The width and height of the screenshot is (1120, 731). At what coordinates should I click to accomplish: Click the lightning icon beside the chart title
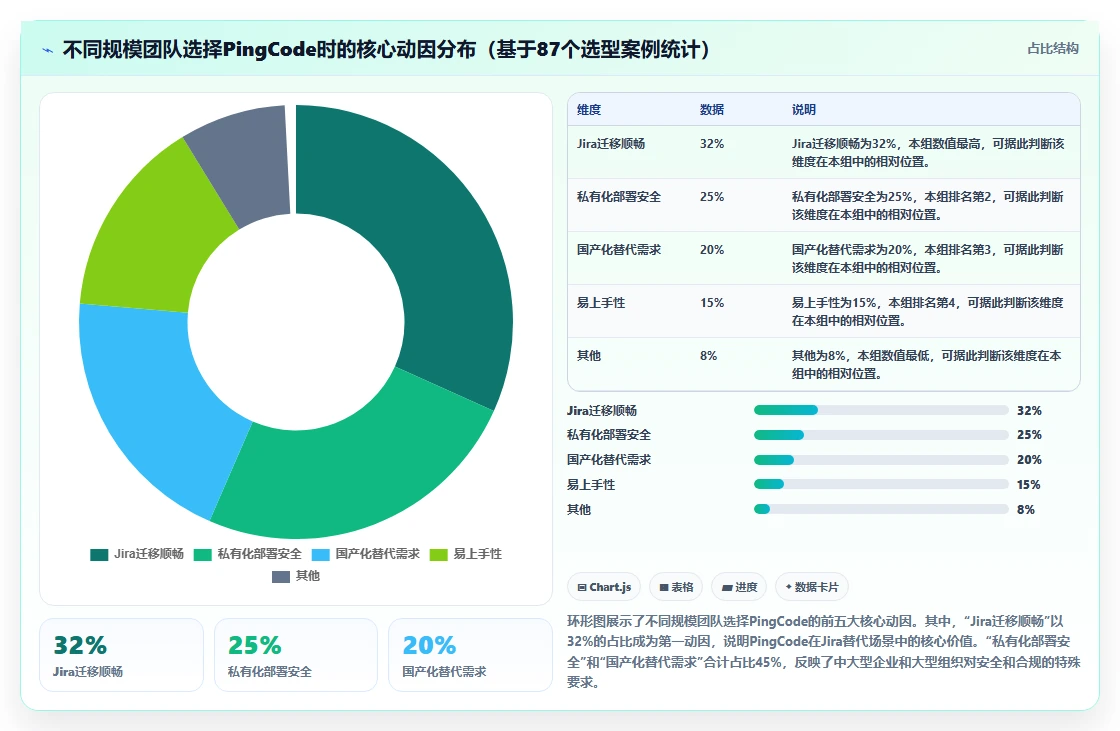[x=48, y=50]
